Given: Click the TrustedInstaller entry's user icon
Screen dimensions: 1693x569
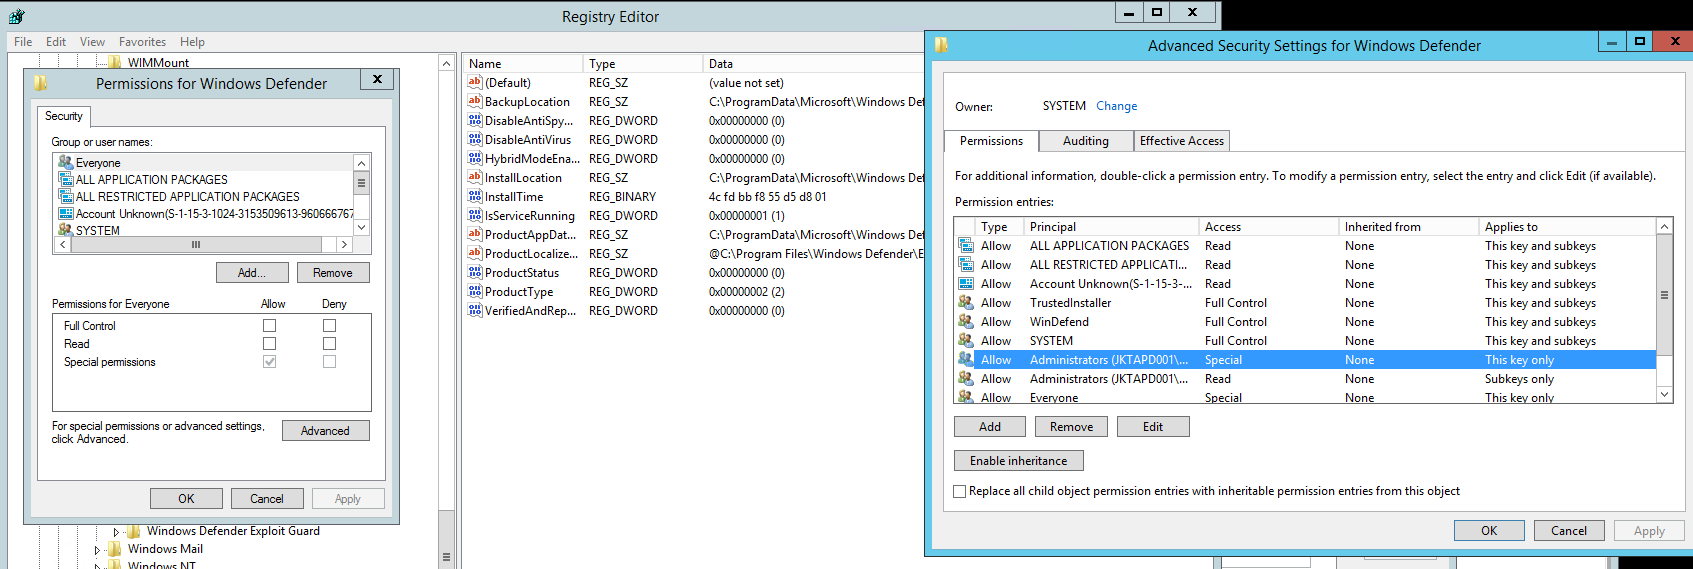Looking at the screenshot, I should tap(966, 303).
